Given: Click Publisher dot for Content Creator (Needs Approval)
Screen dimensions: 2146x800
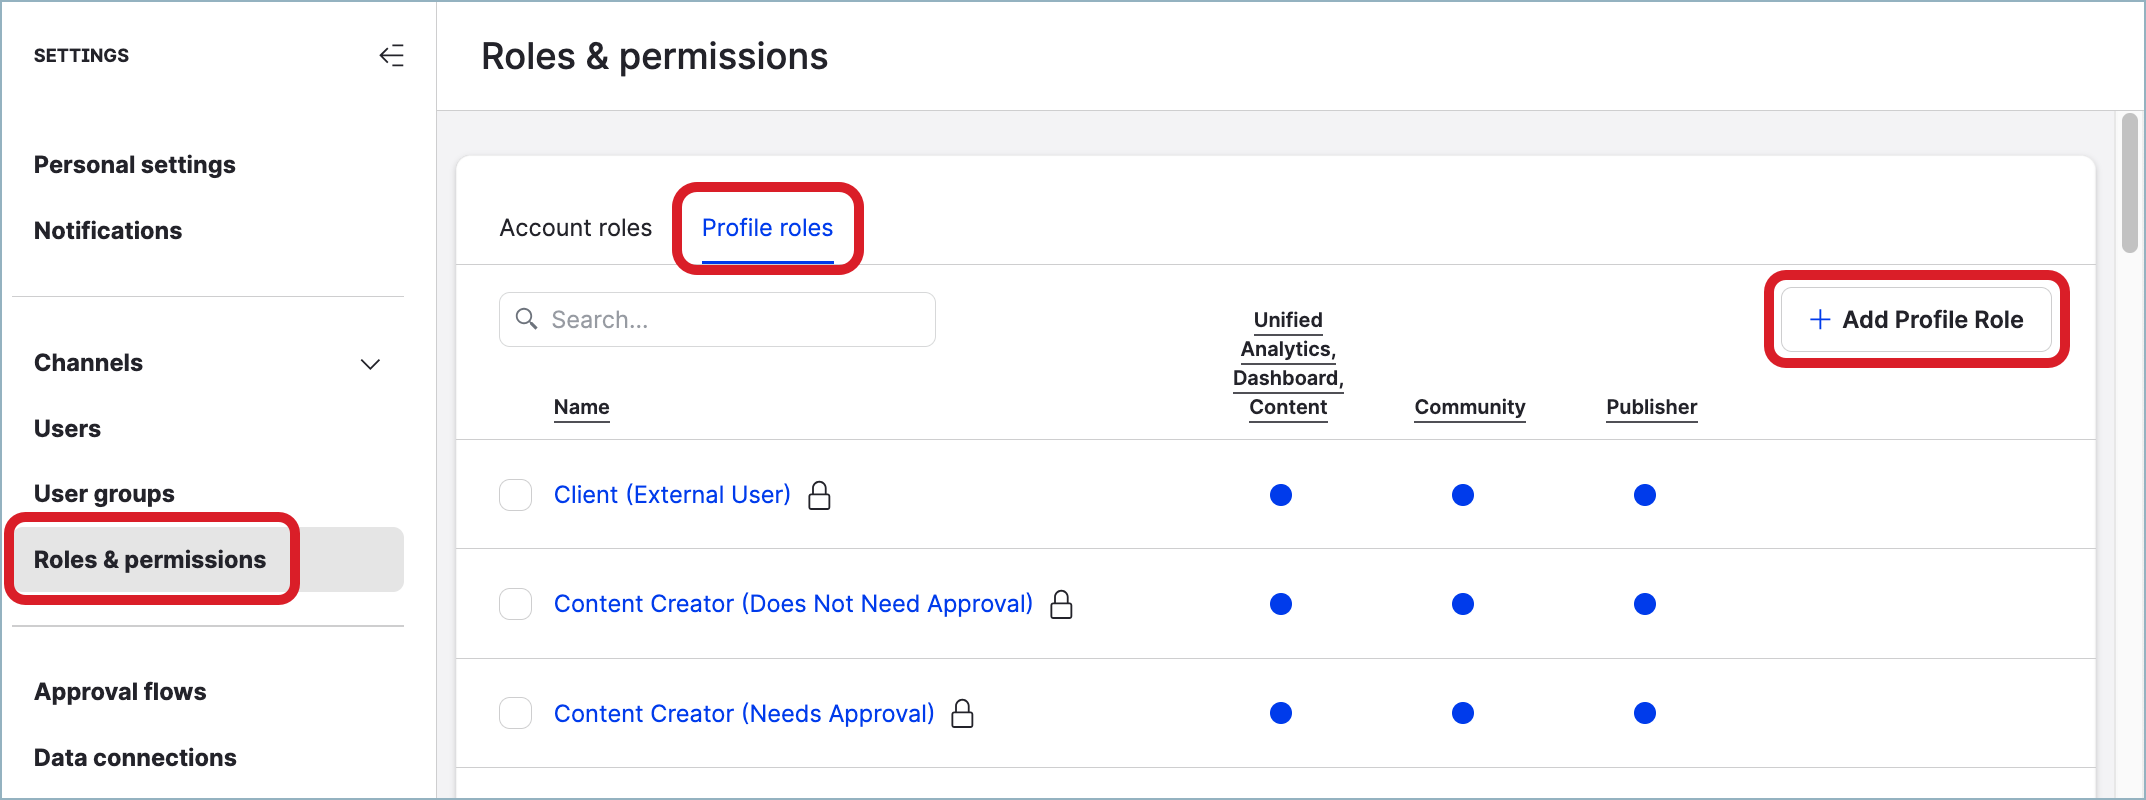Looking at the screenshot, I should pos(1644,713).
